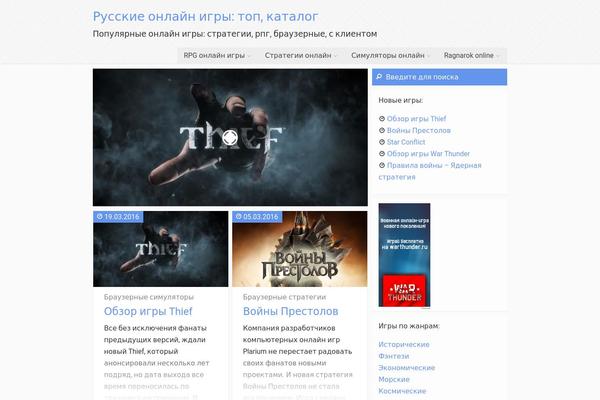The height and width of the screenshot is (400, 600).
Task: Open genre link Экономические
Action: pyautogui.click(x=407, y=368)
